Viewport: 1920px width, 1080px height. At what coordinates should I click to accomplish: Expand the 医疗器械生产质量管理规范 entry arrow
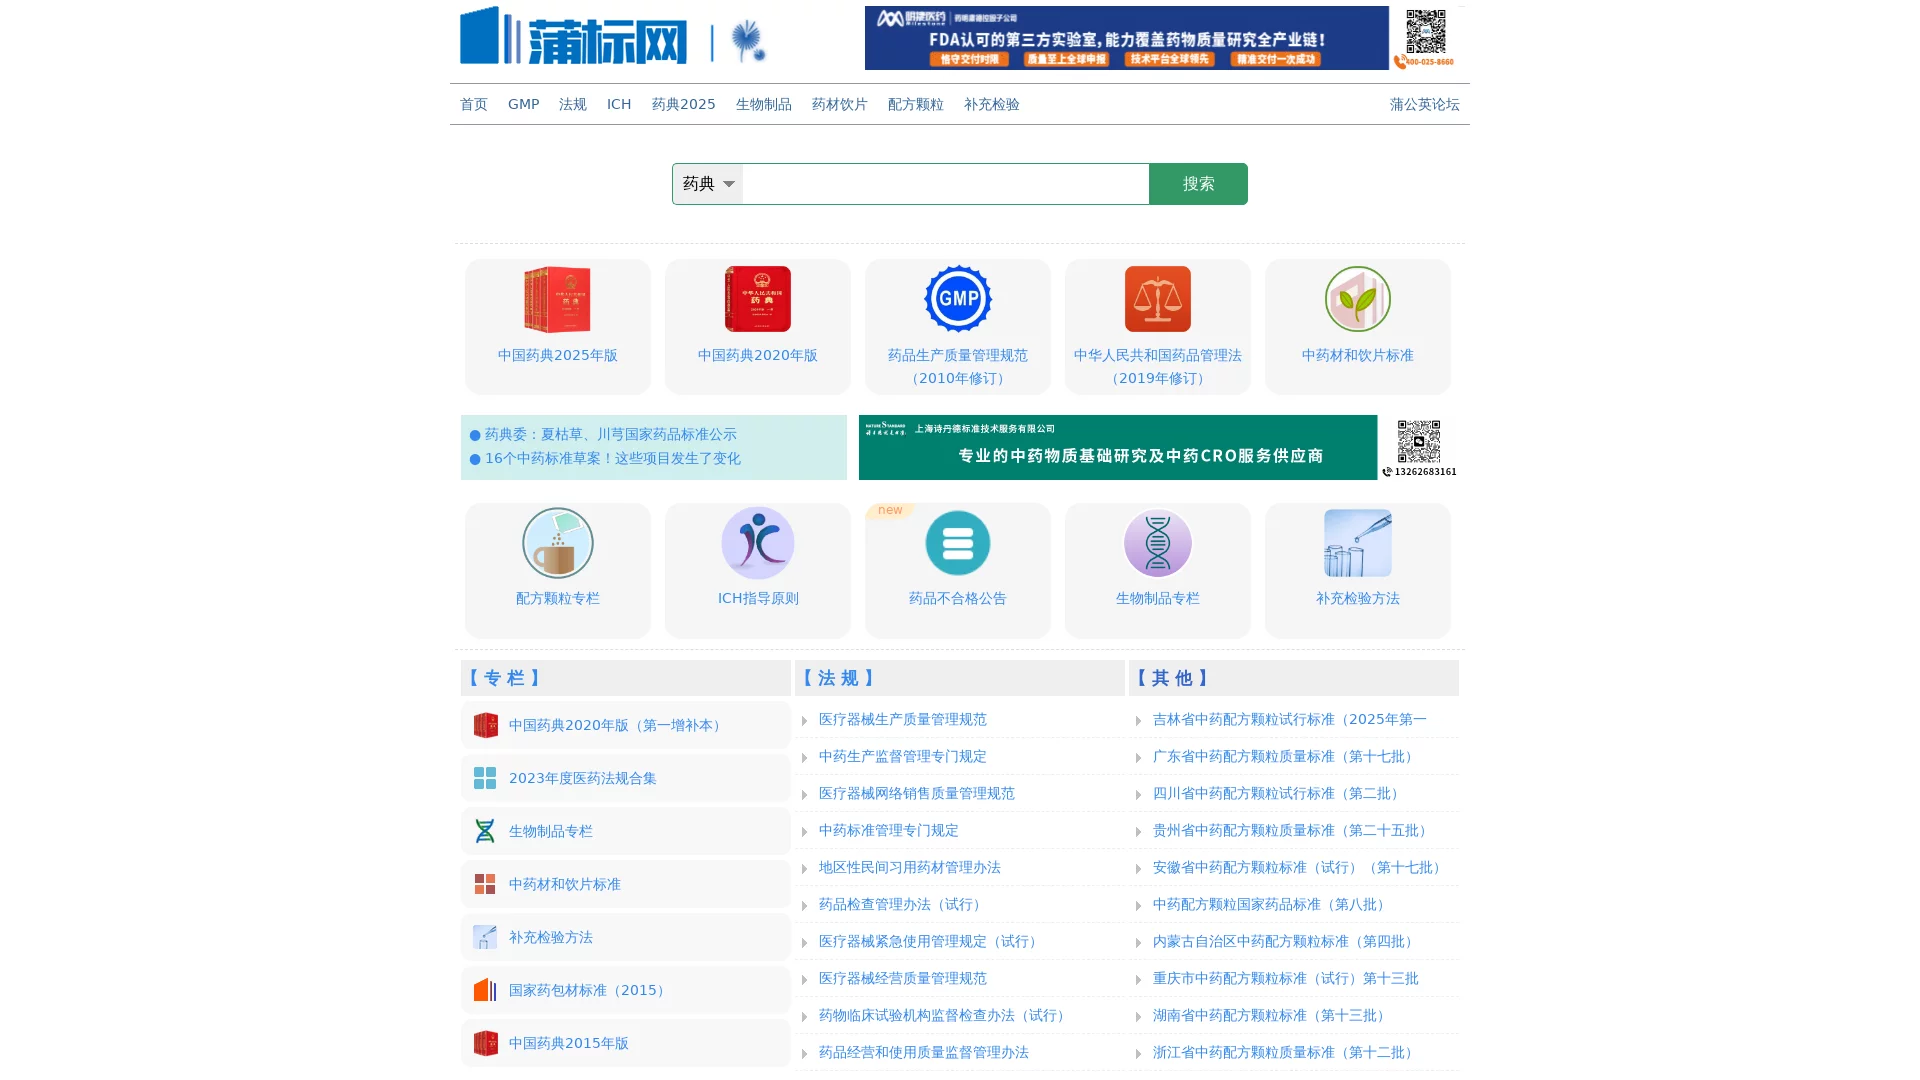(x=805, y=719)
